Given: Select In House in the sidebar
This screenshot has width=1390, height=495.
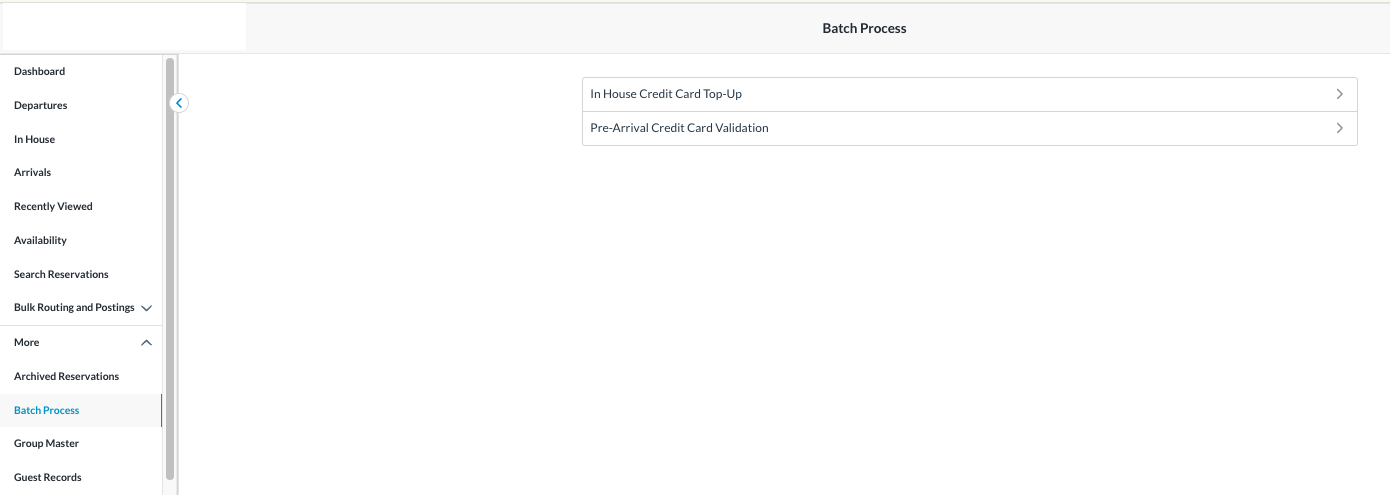Looking at the screenshot, I should pyautogui.click(x=35, y=139).
